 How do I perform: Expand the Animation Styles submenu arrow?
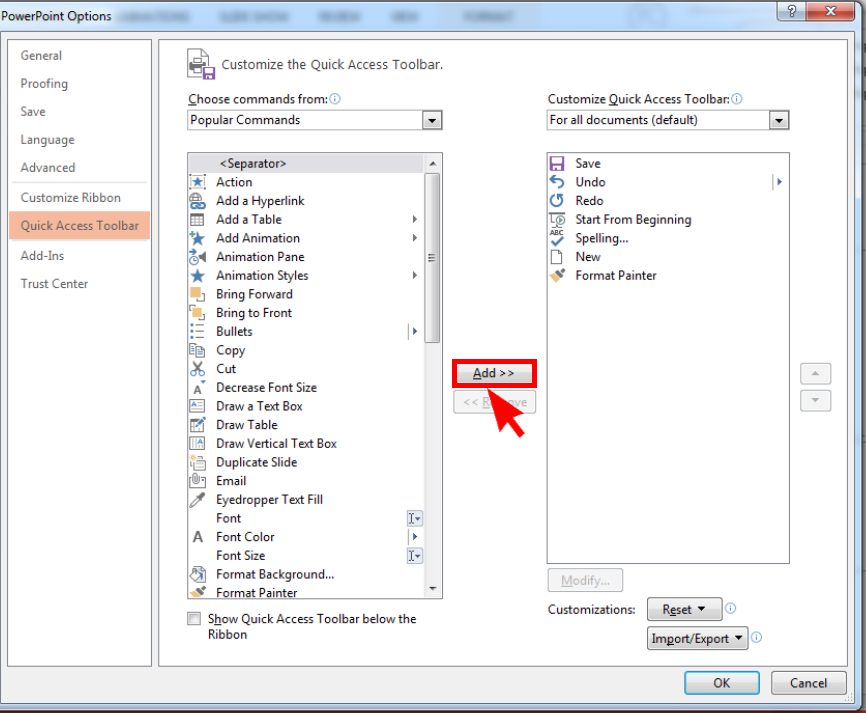414,276
